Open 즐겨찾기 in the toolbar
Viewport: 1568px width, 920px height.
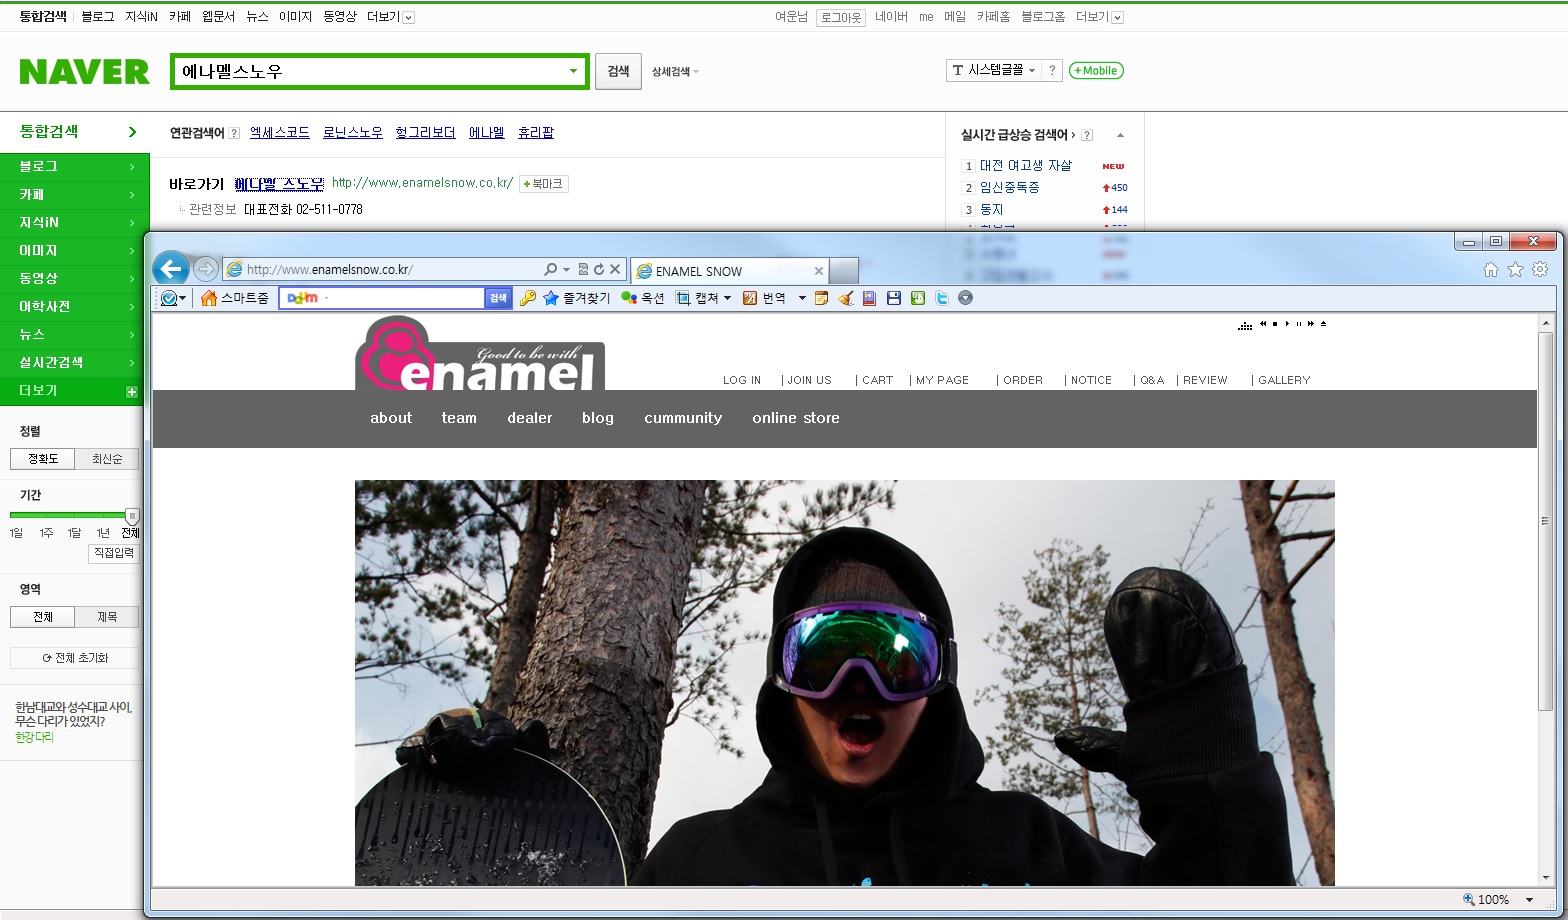coord(575,298)
